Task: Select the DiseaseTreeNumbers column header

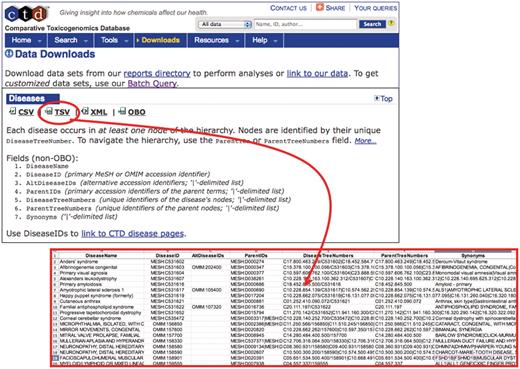Action: [328, 256]
